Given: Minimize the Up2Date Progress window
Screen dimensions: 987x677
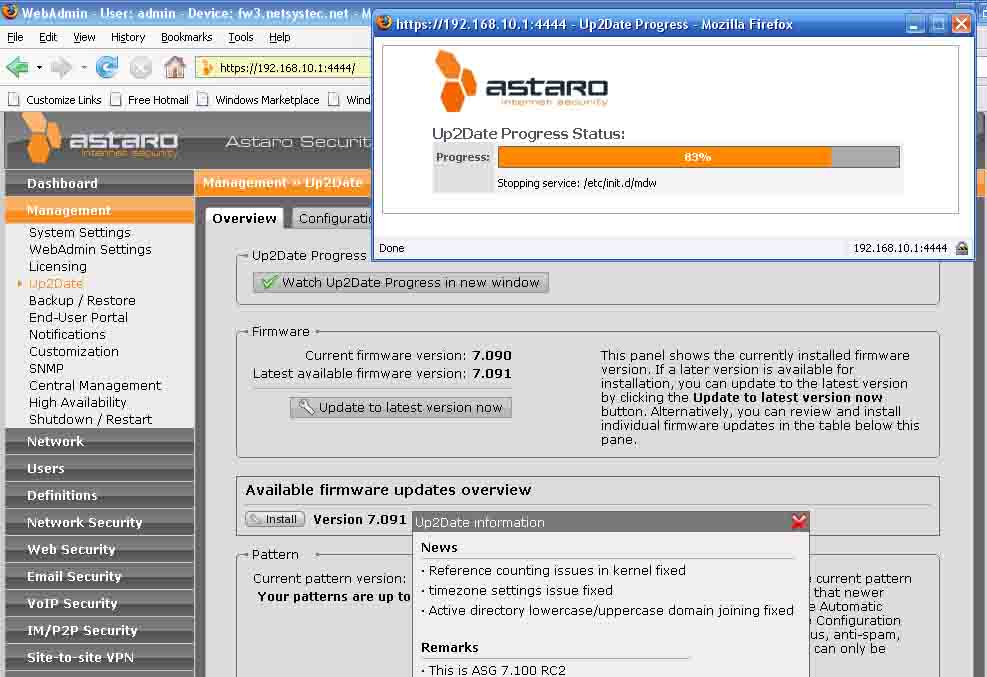Looking at the screenshot, I should click(x=915, y=25).
